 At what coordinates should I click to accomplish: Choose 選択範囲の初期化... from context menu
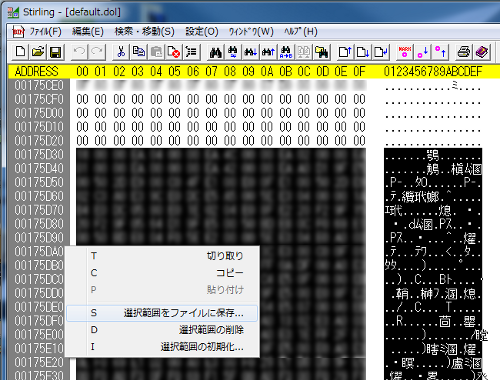(163, 347)
